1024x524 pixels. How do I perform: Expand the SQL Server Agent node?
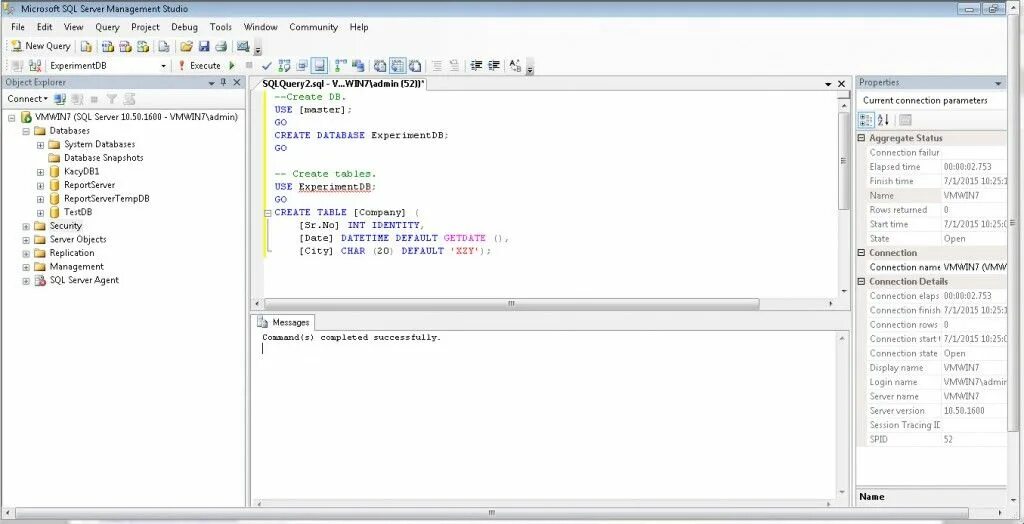(26, 281)
